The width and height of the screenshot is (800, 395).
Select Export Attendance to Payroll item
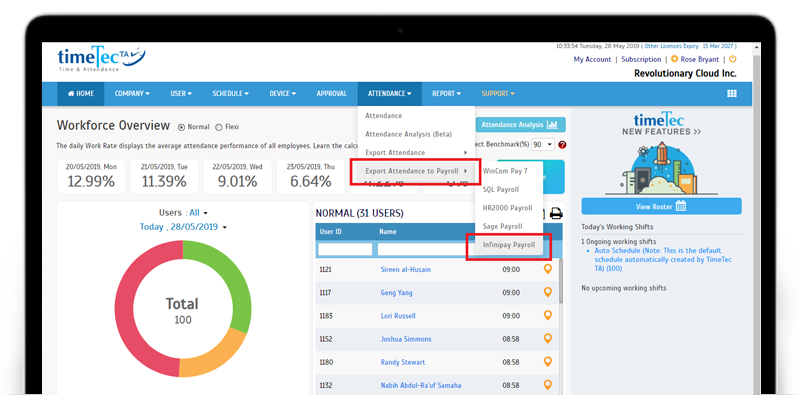tap(416, 171)
